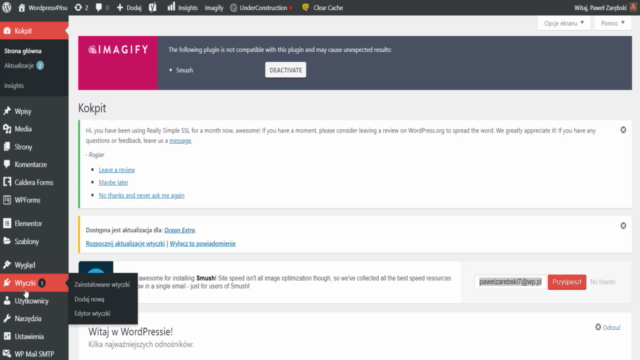Open Ustawienia settings icon in sidebar
Viewport: 640px width, 360px height.
(x=7, y=336)
